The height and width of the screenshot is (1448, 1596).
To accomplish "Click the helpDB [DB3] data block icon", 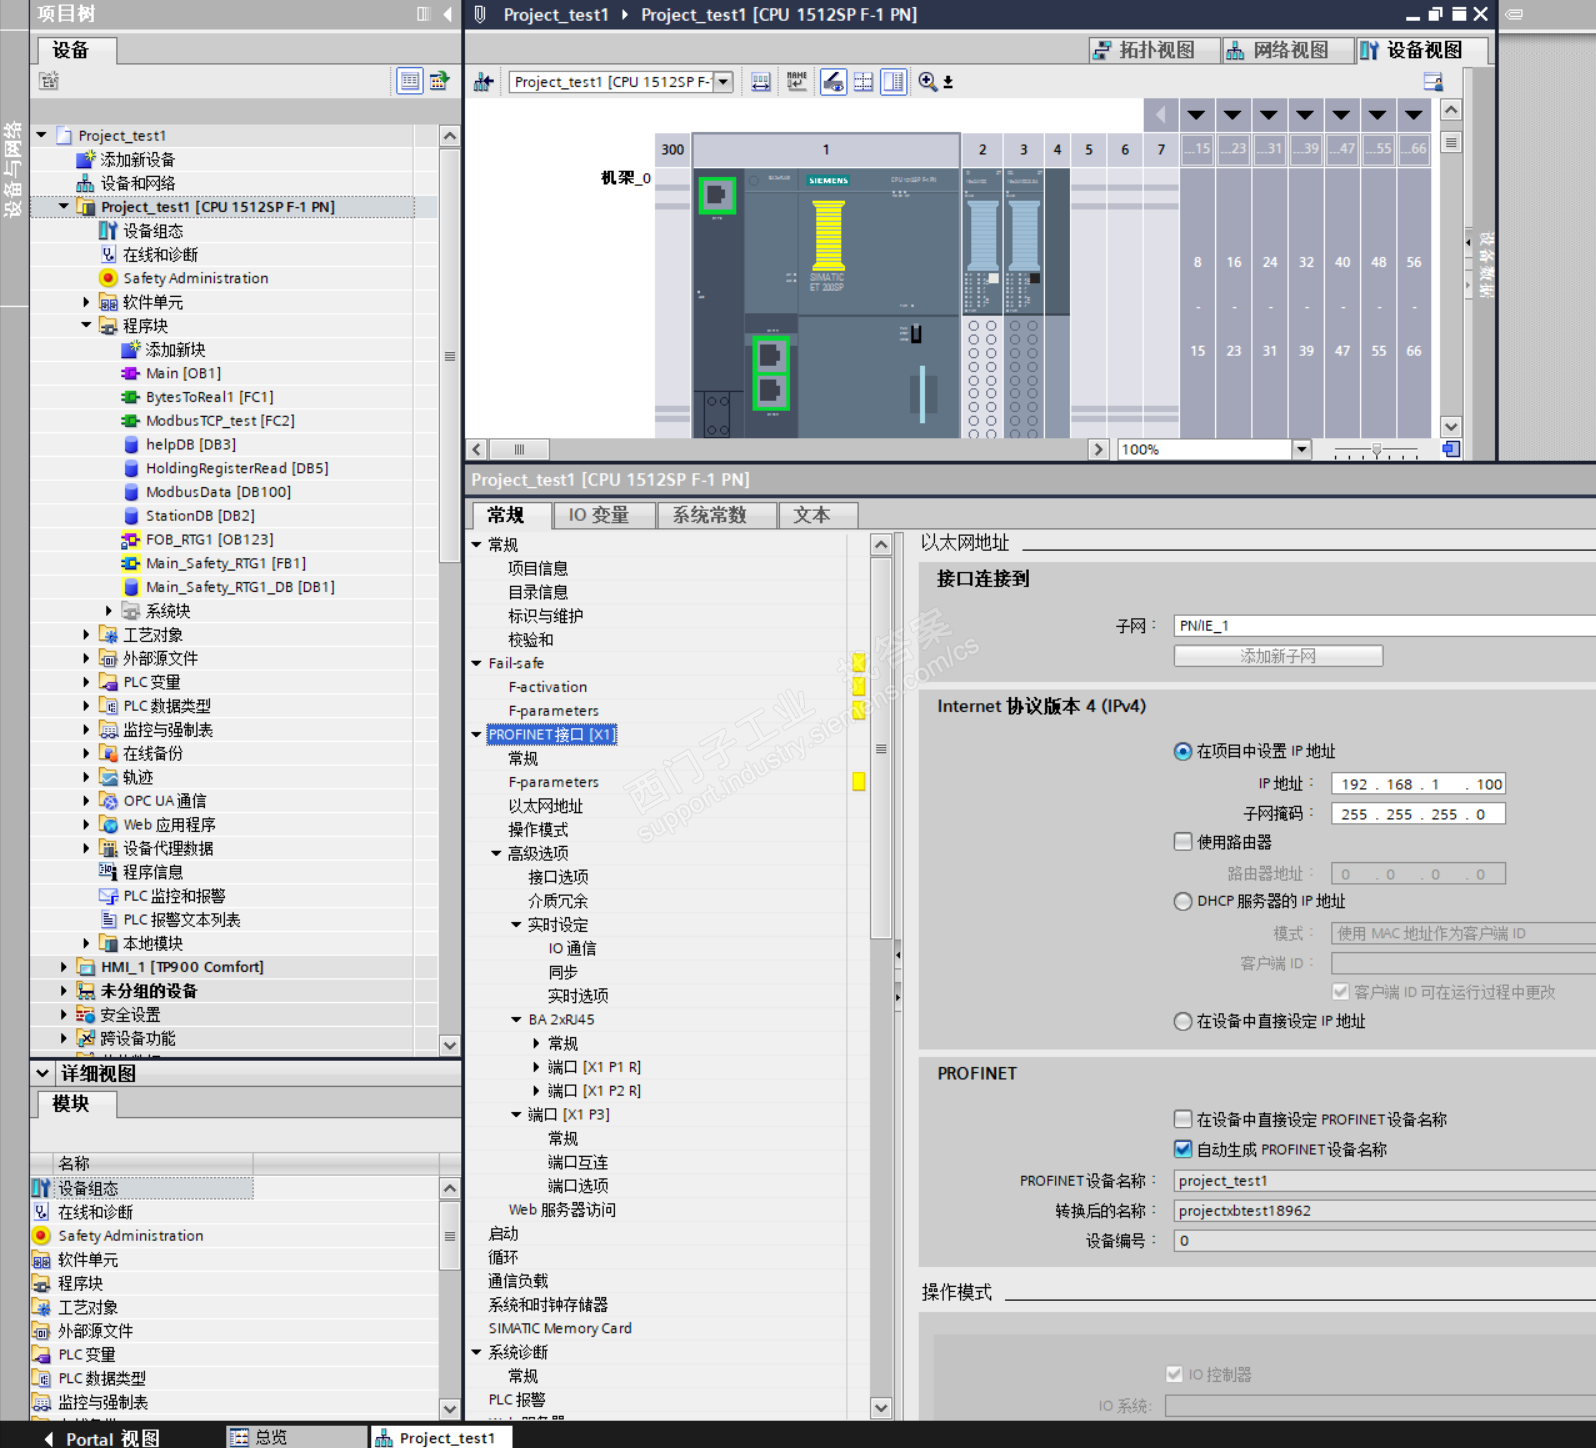I will coord(130,444).
